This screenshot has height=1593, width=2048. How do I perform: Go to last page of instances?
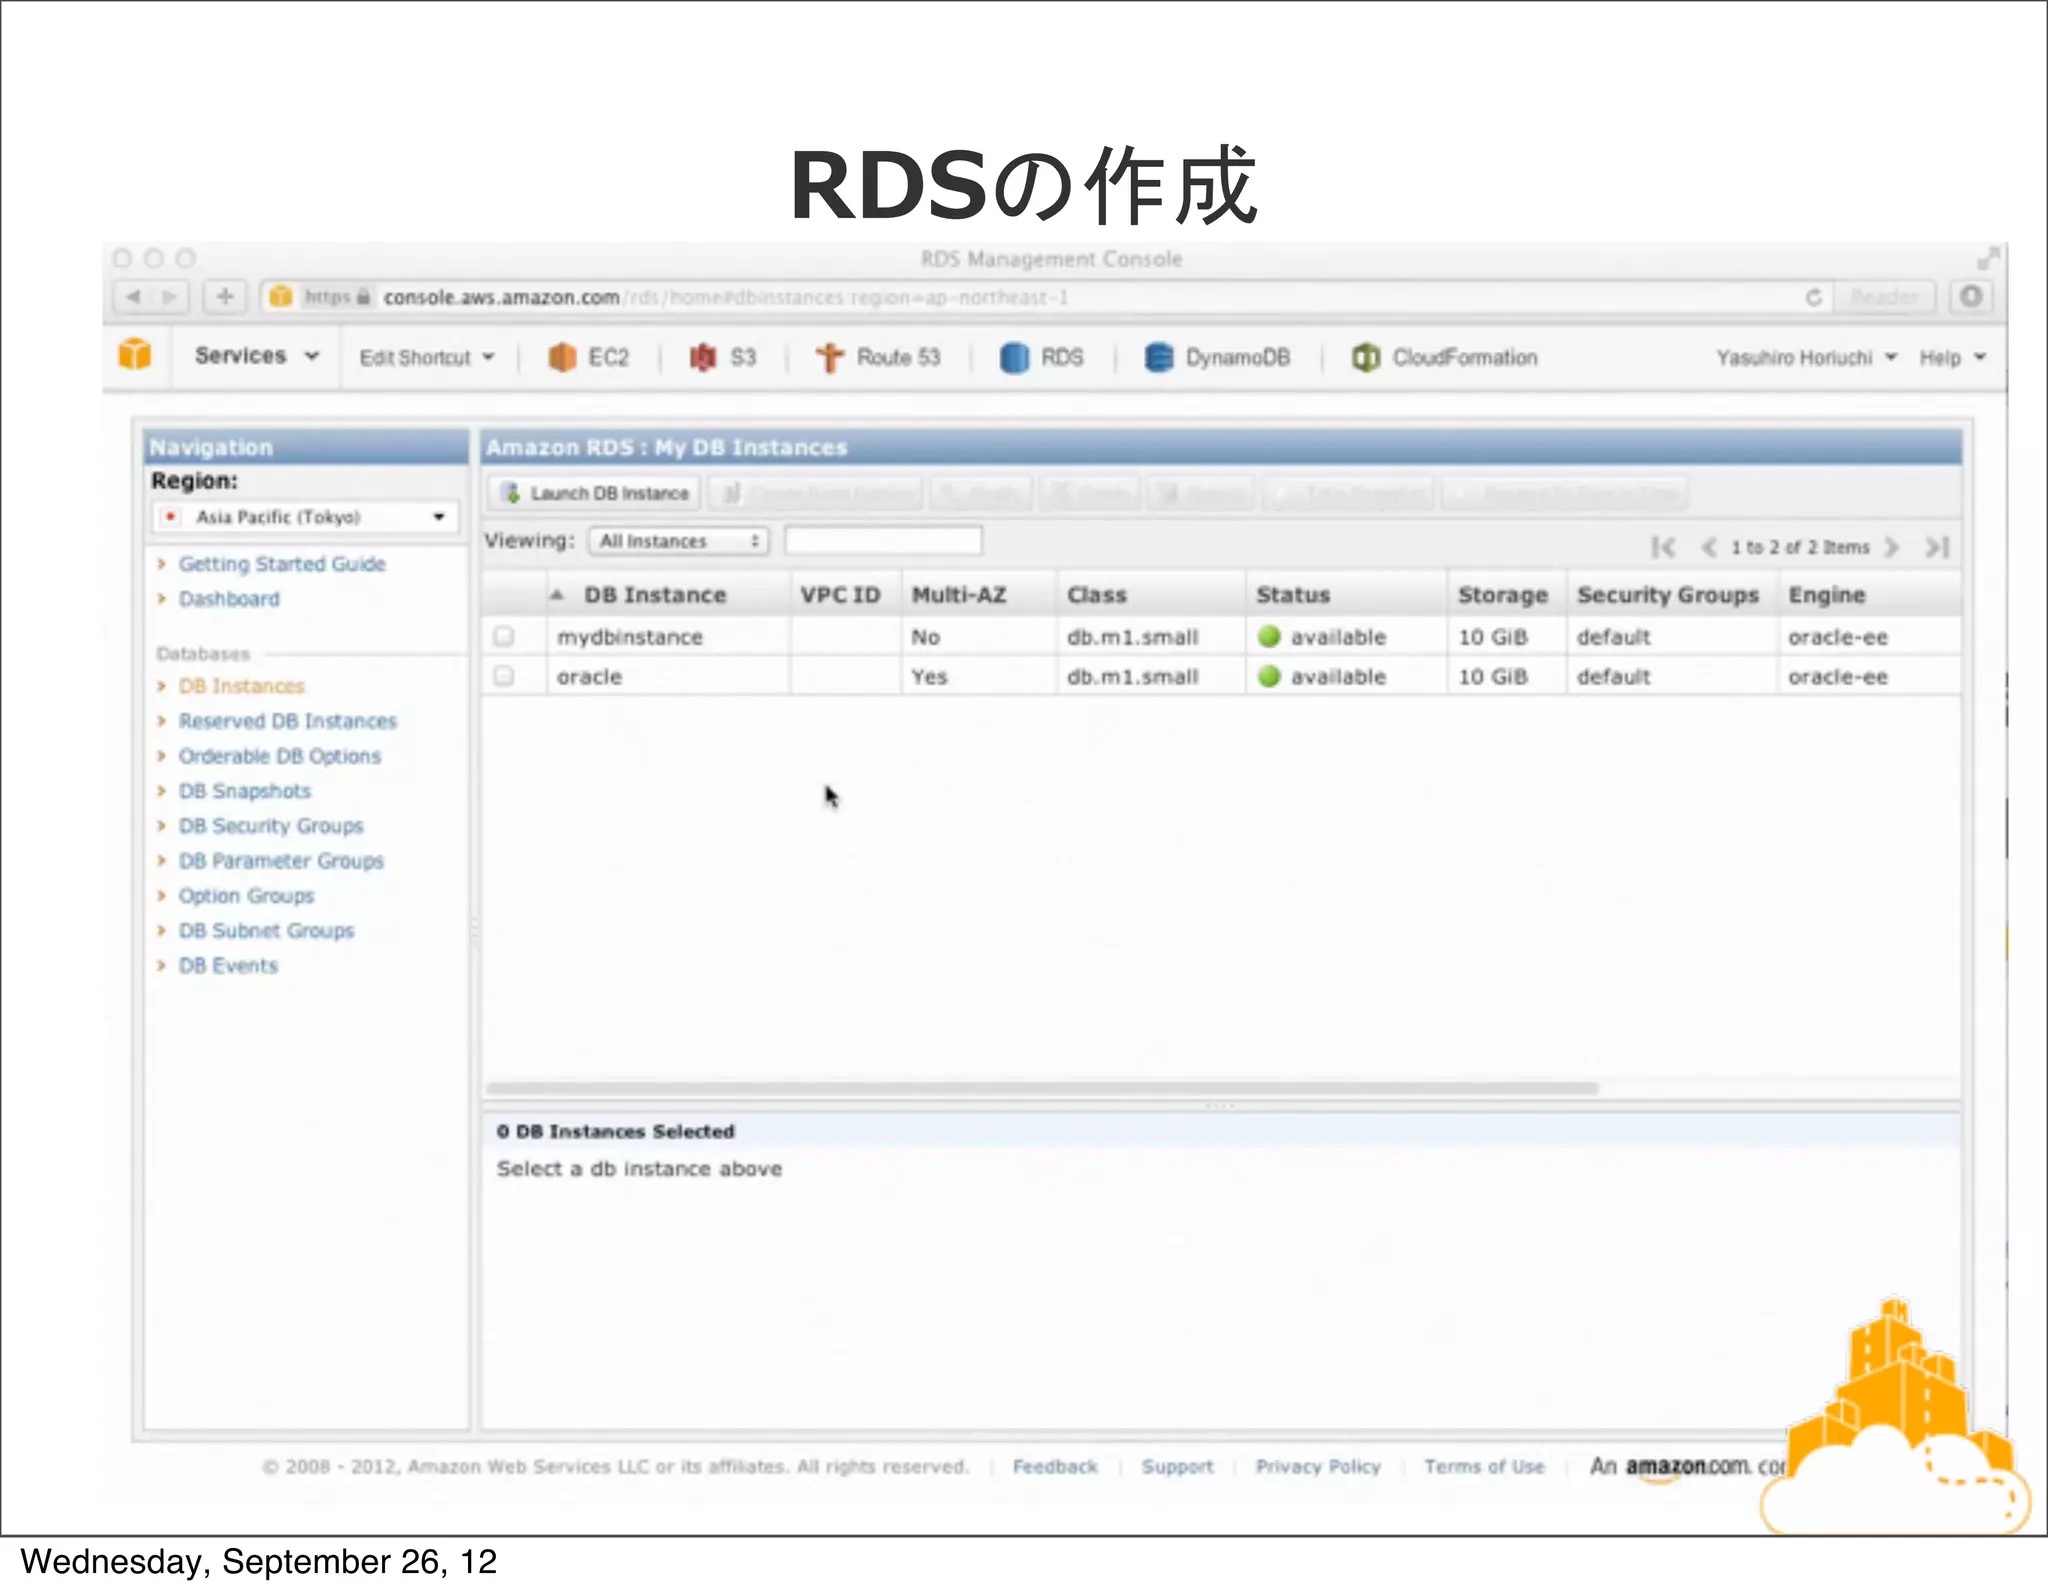tap(1937, 547)
